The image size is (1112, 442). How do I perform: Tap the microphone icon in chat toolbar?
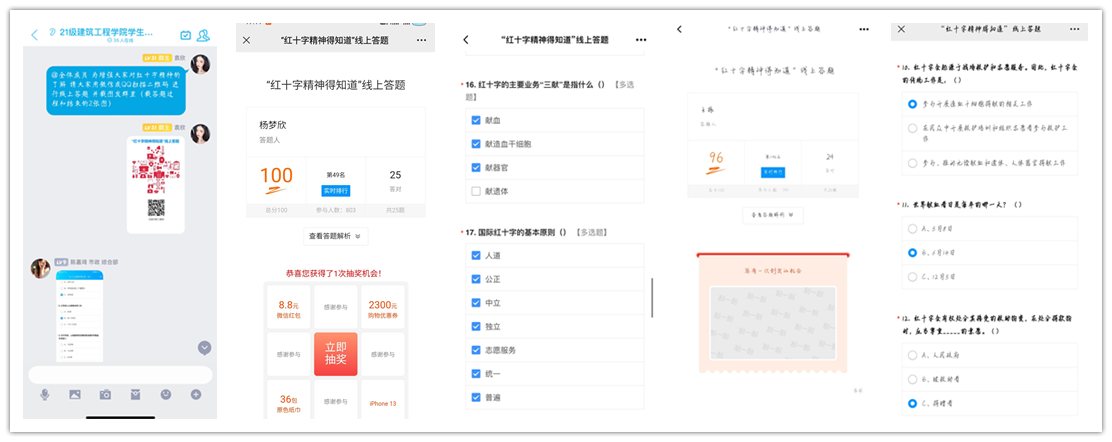tap(45, 395)
